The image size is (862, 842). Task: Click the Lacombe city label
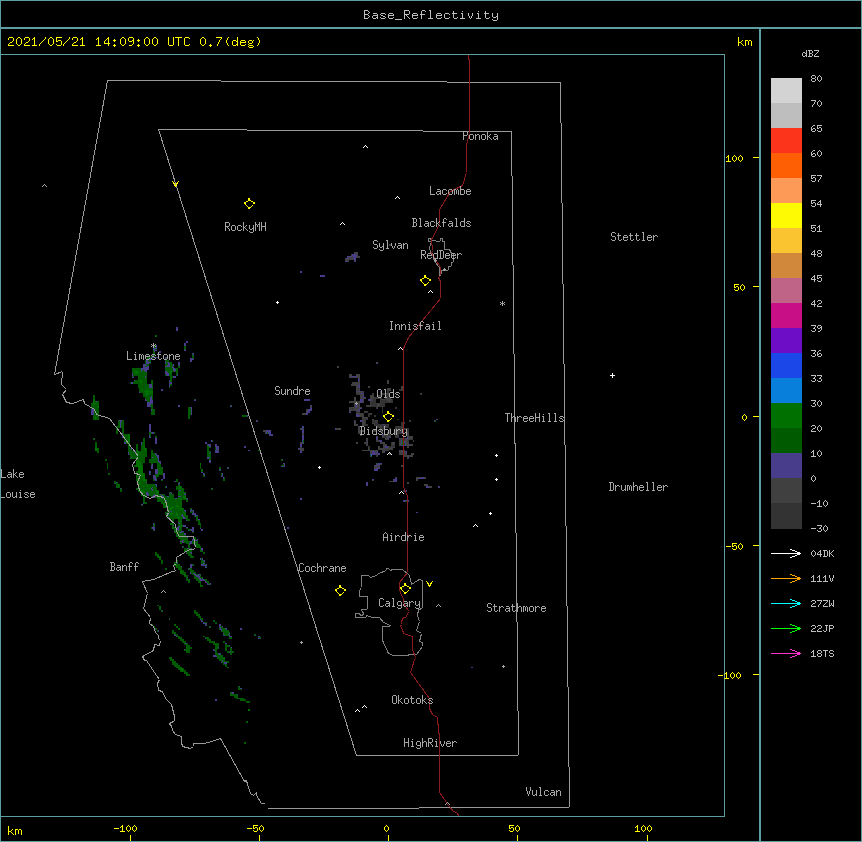450,191
